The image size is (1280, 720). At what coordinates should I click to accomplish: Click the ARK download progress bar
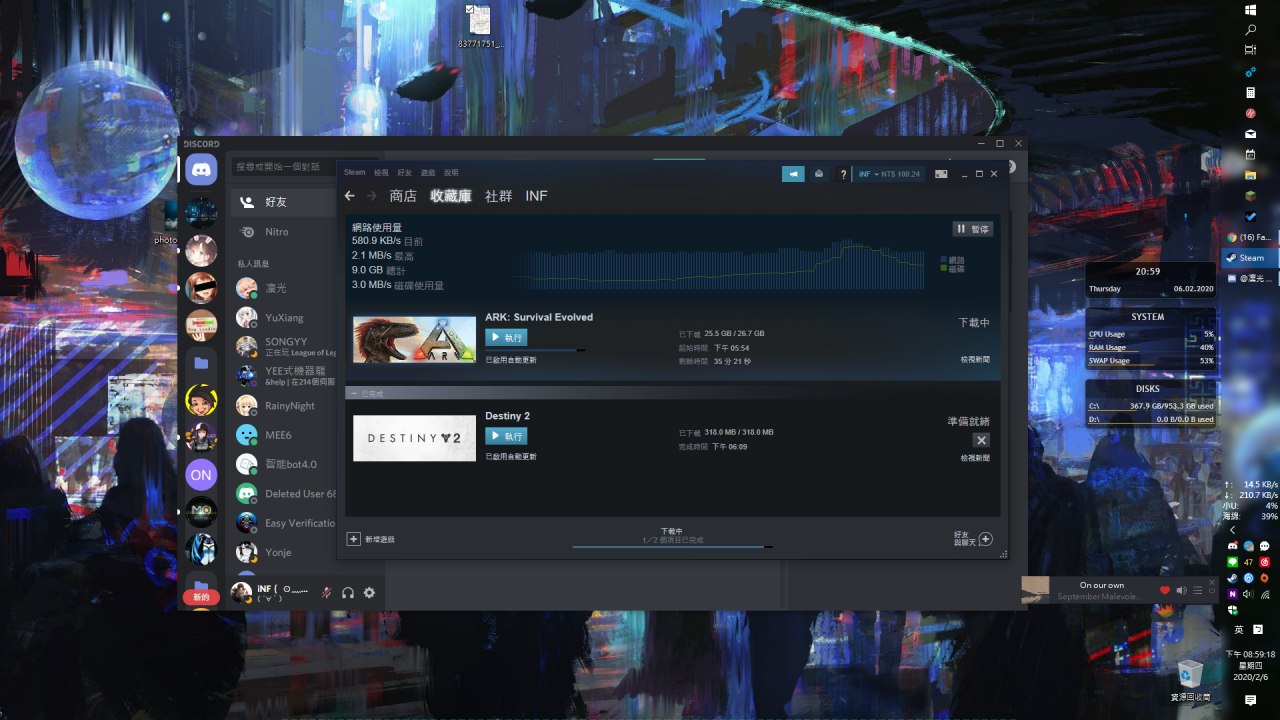pyautogui.click(x=535, y=349)
